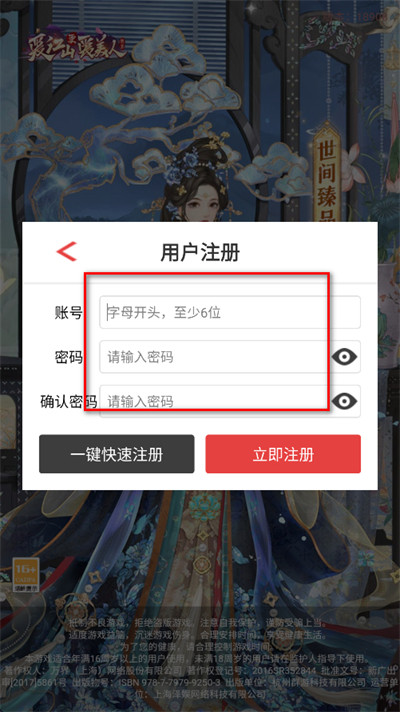Tap the 账号 field label
The width and height of the screenshot is (400, 712).
point(69,313)
